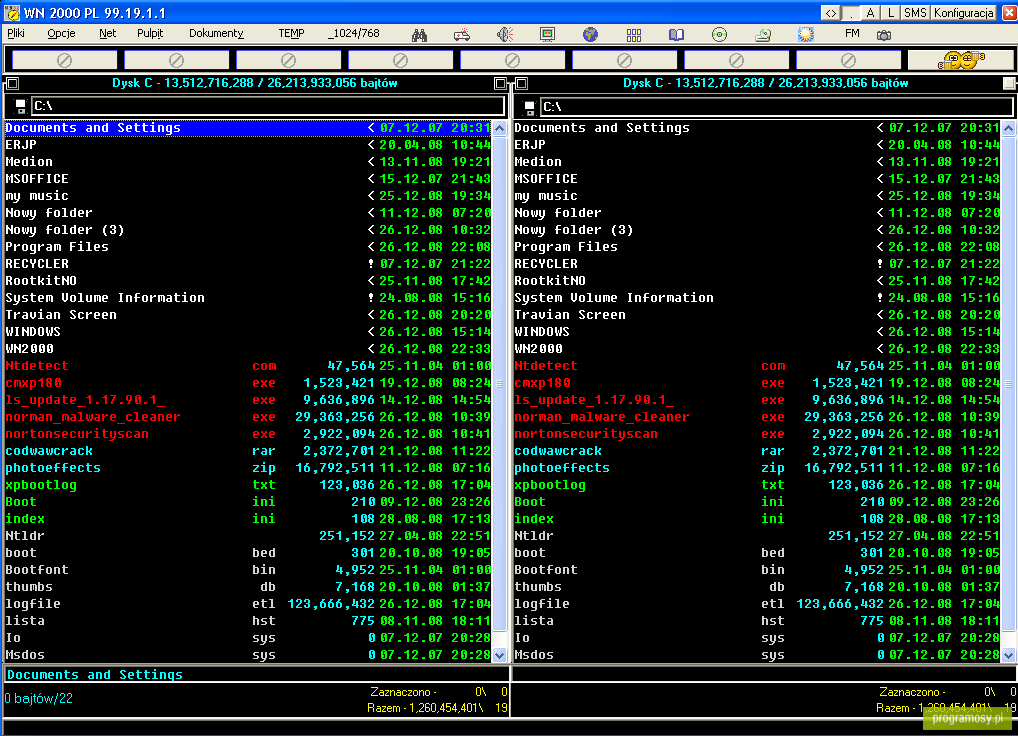Click the right panel C:\ path field
The image size is (1018, 736).
776,106
